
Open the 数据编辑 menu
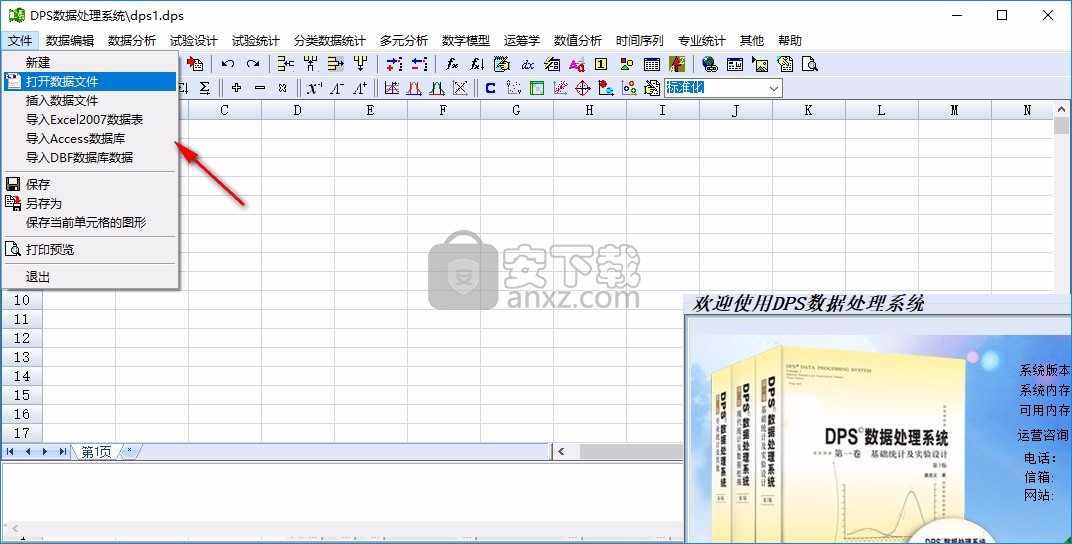click(70, 40)
